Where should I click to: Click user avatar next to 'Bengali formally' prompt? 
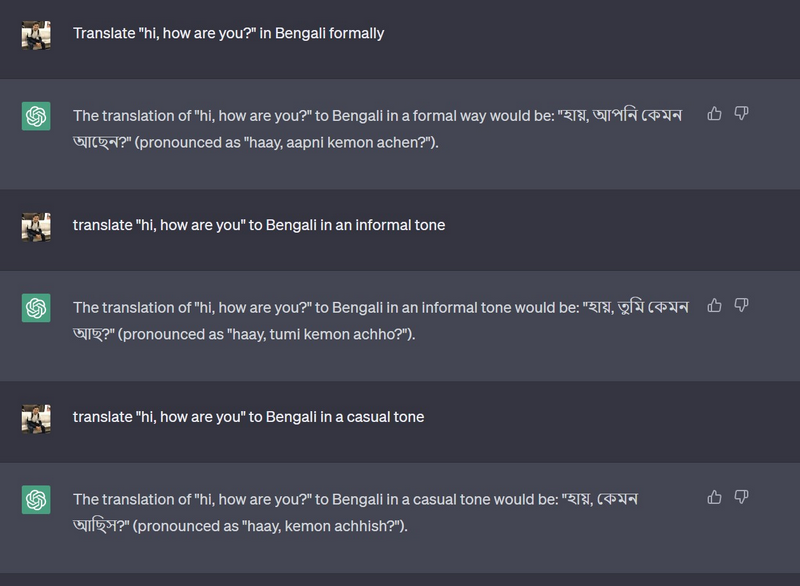pos(36,34)
